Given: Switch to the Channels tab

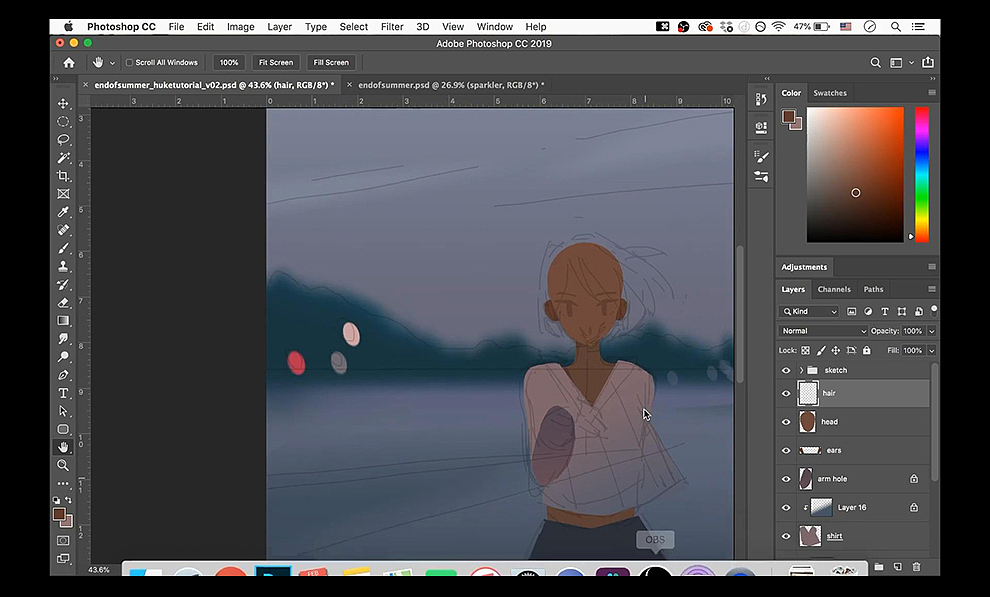Looking at the screenshot, I should tap(834, 289).
